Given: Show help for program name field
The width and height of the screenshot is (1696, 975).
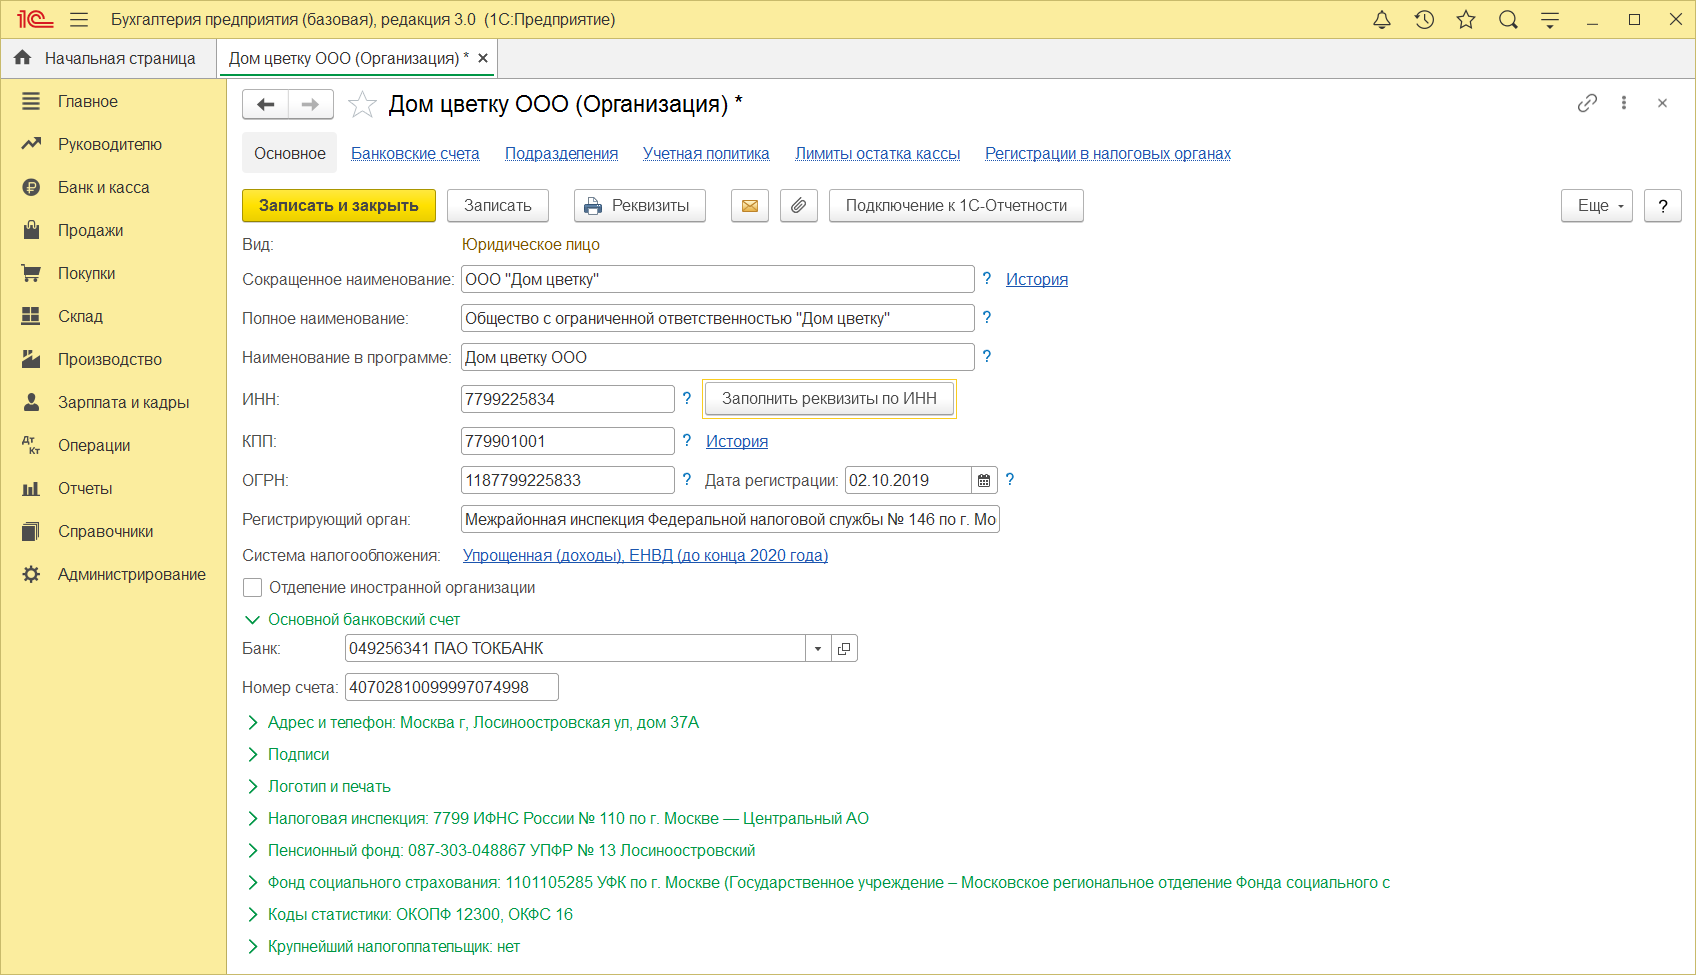Looking at the screenshot, I should 987,357.
